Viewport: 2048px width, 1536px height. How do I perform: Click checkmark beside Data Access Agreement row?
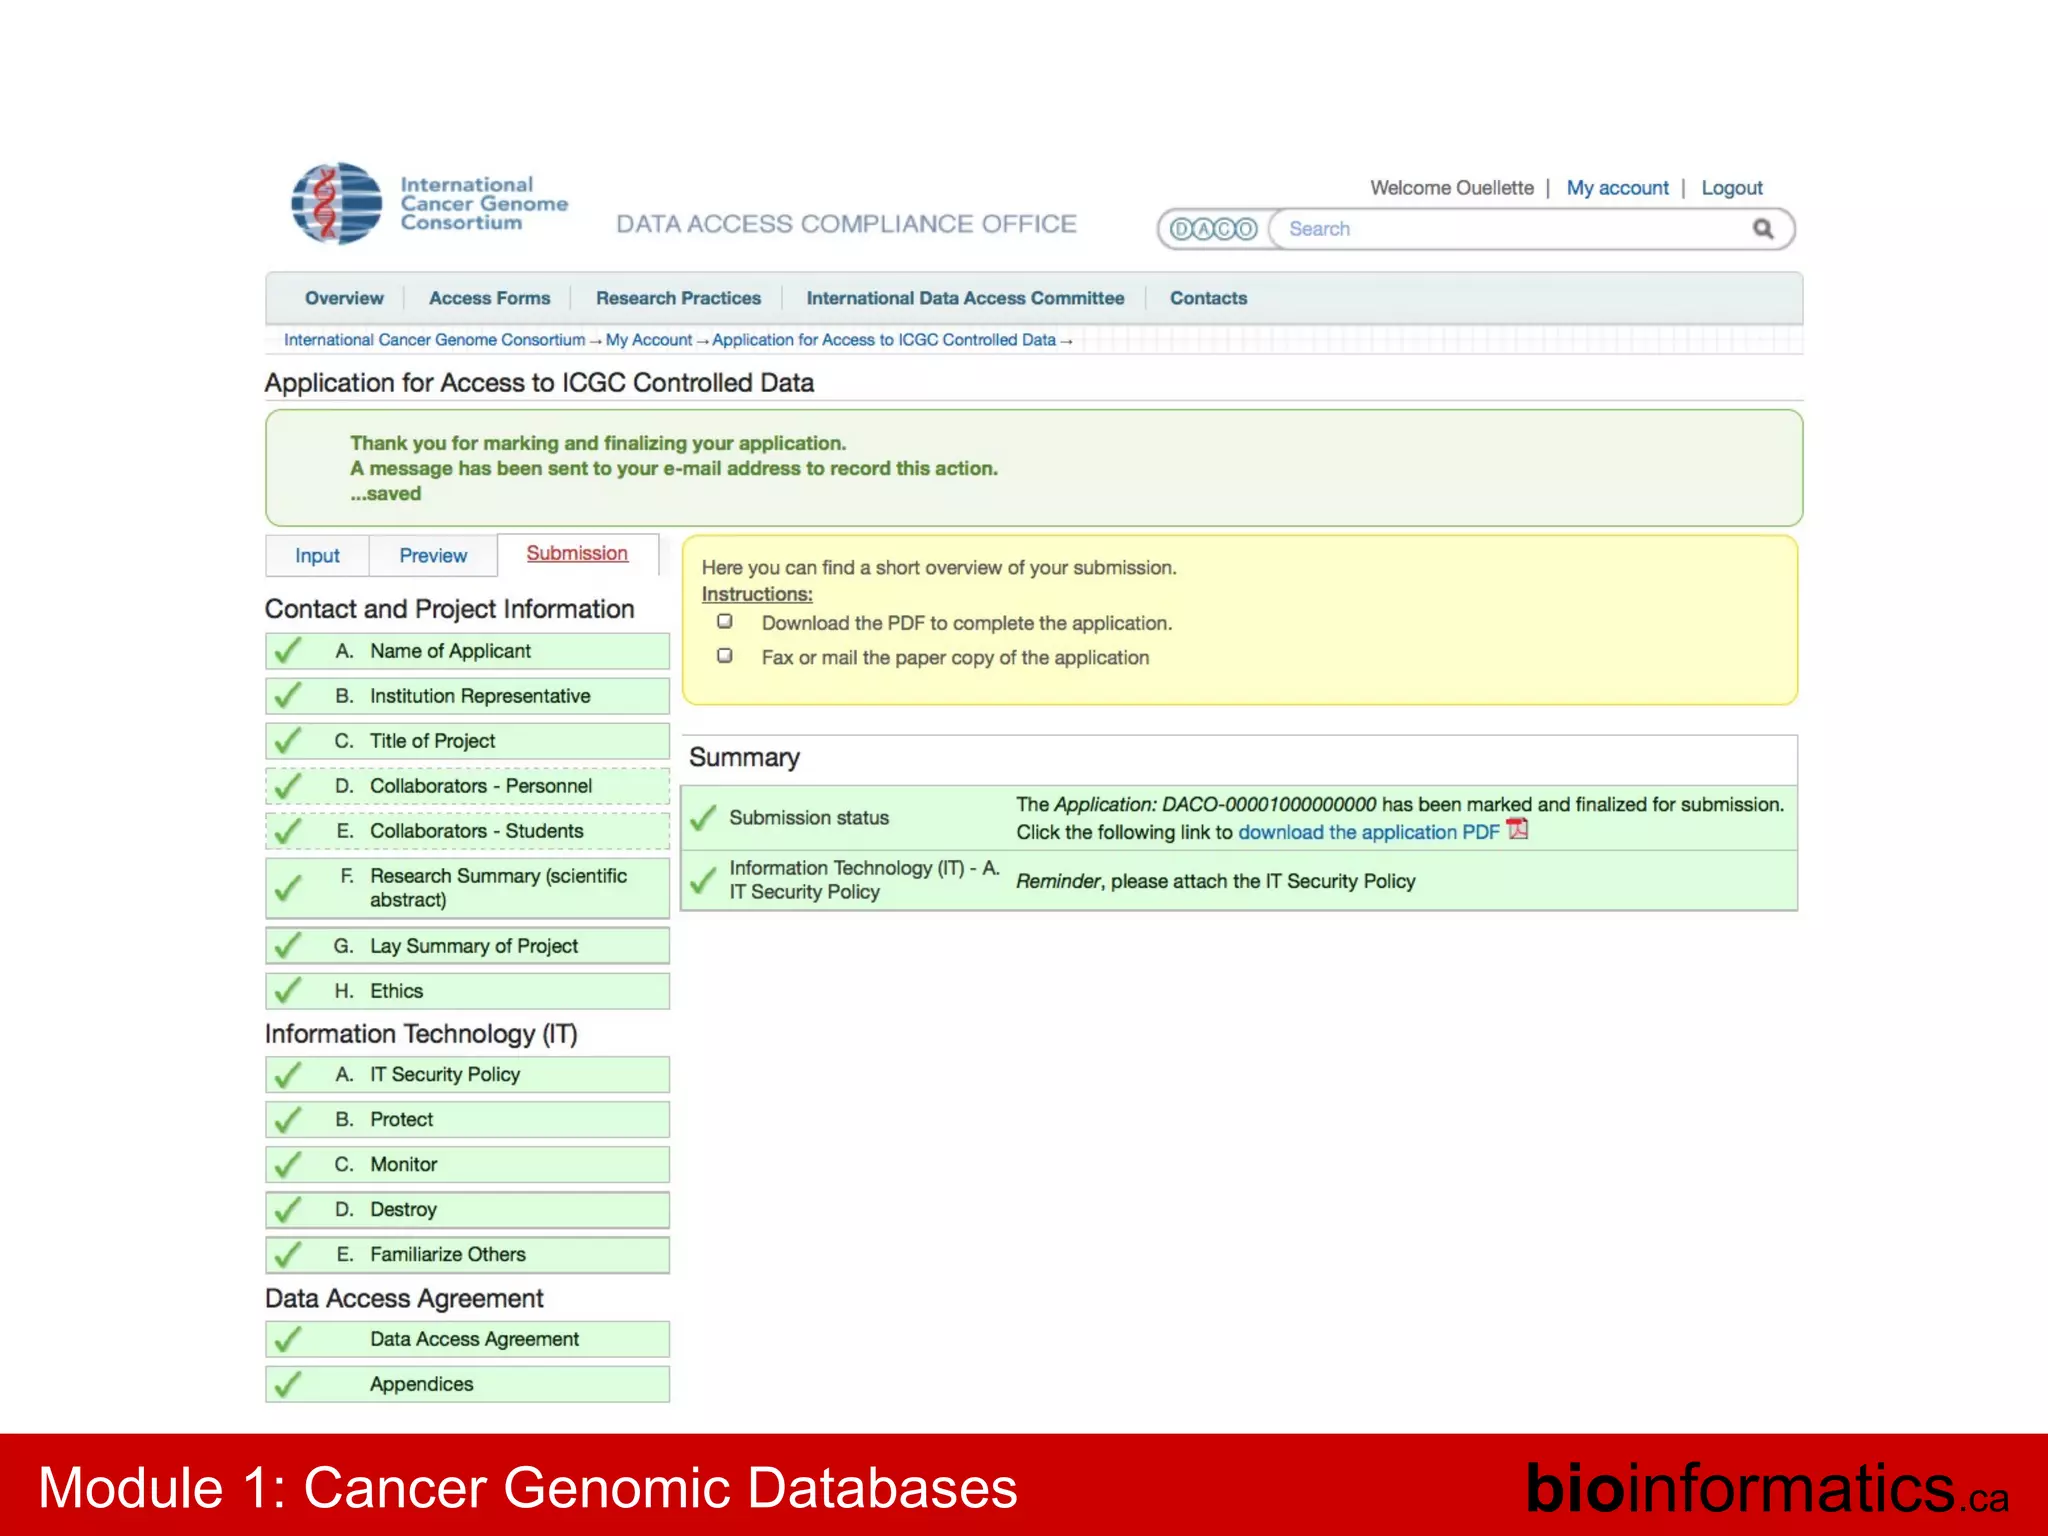coord(288,1340)
